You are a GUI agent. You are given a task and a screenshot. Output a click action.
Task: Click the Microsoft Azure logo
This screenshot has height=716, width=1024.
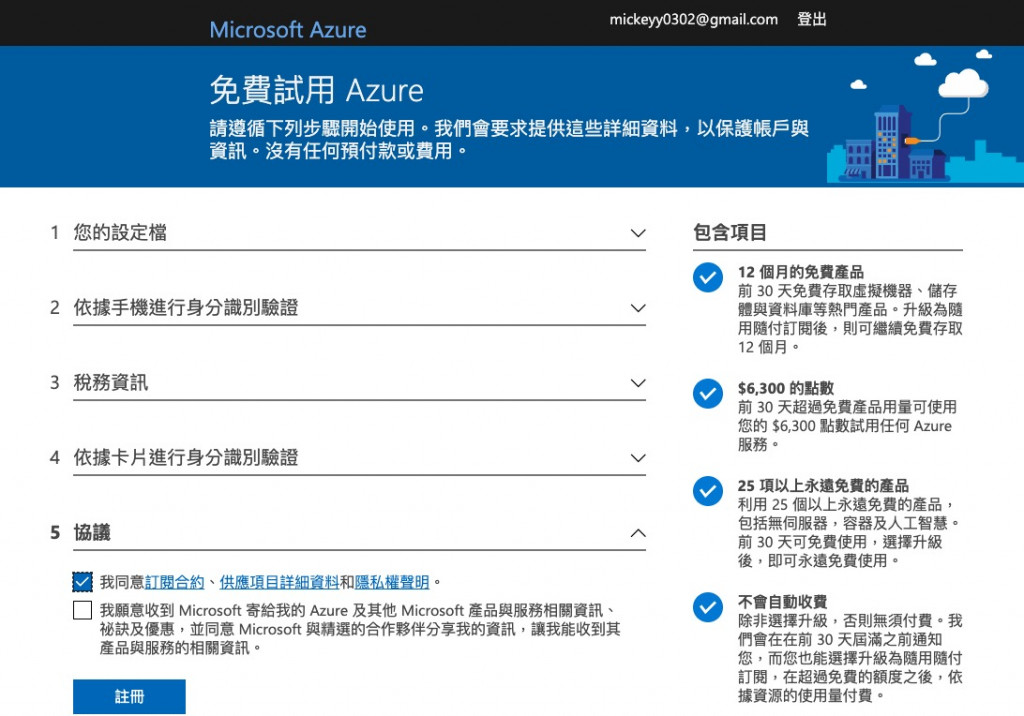pyautogui.click(x=287, y=29)
